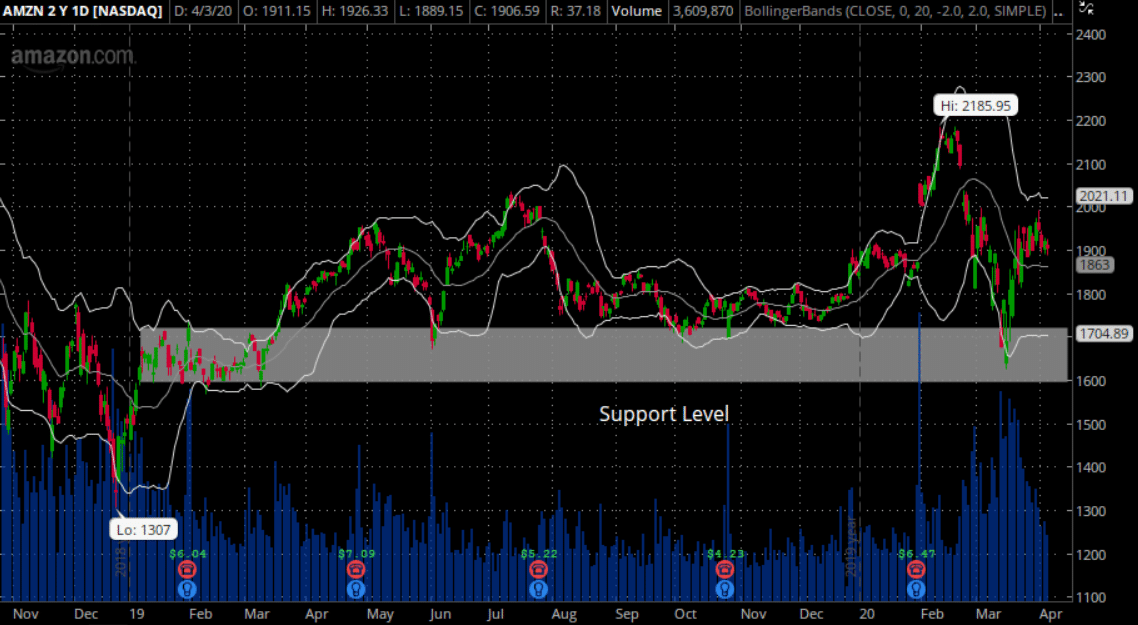Select the open price O: 1911.15
The image size is (1138, 625).
pos(278,11)
